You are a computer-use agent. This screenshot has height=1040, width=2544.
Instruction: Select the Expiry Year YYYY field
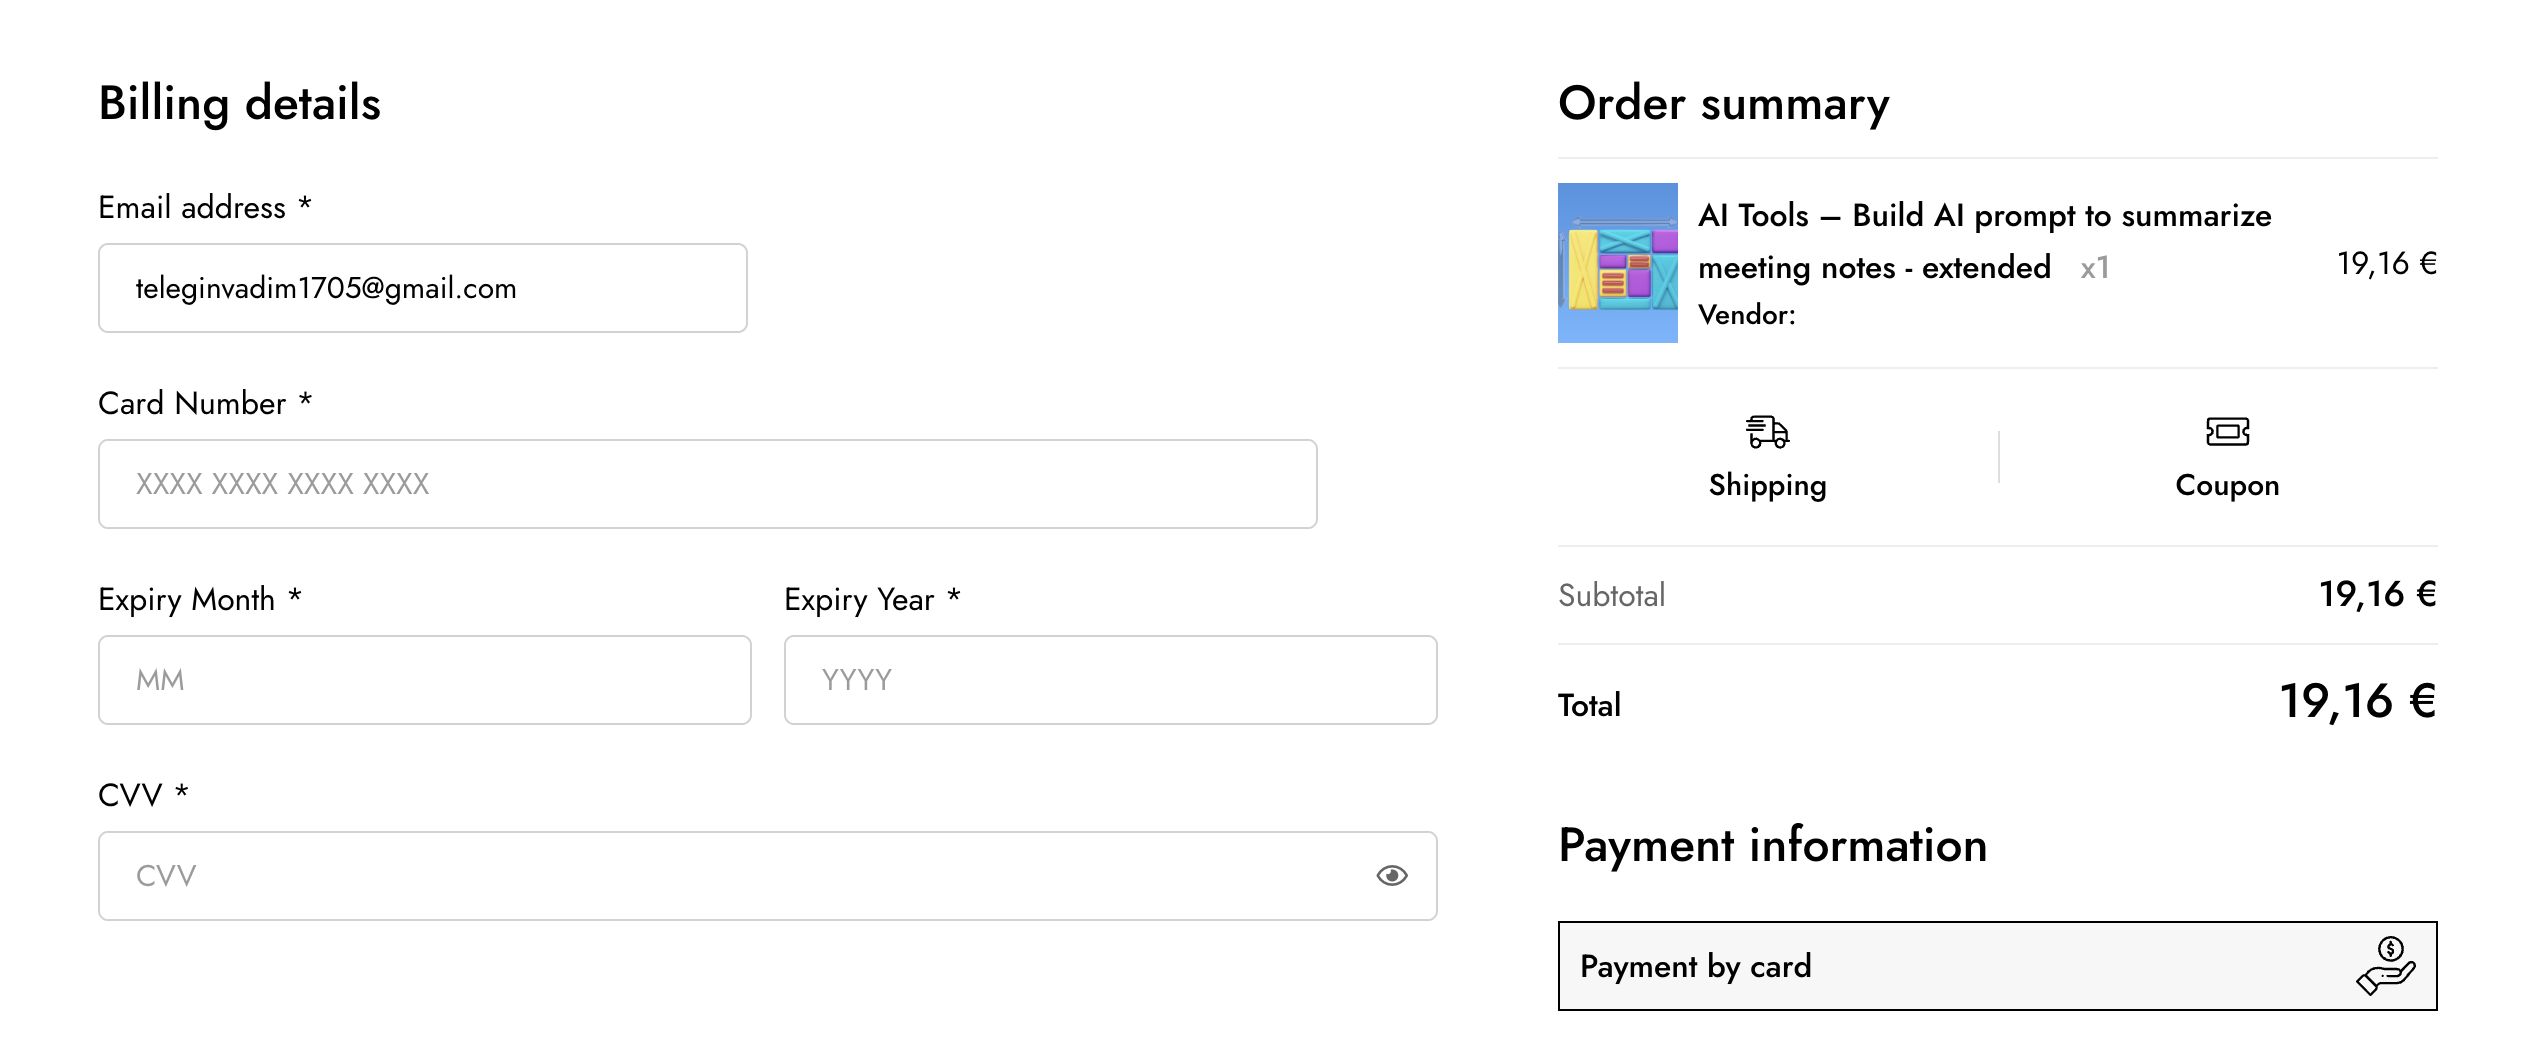pyautogui.click(x=1111, y=680)
